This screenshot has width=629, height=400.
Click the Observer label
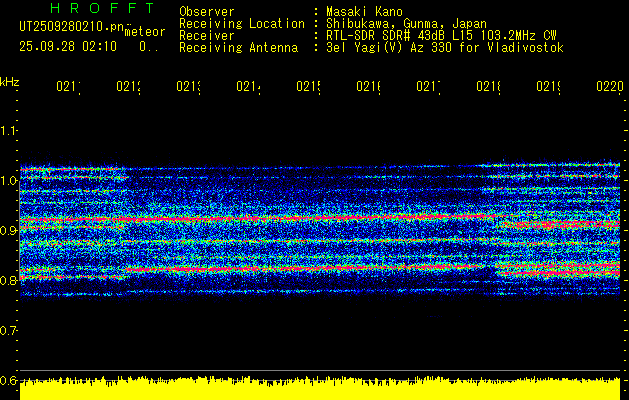tap(207, 11)
